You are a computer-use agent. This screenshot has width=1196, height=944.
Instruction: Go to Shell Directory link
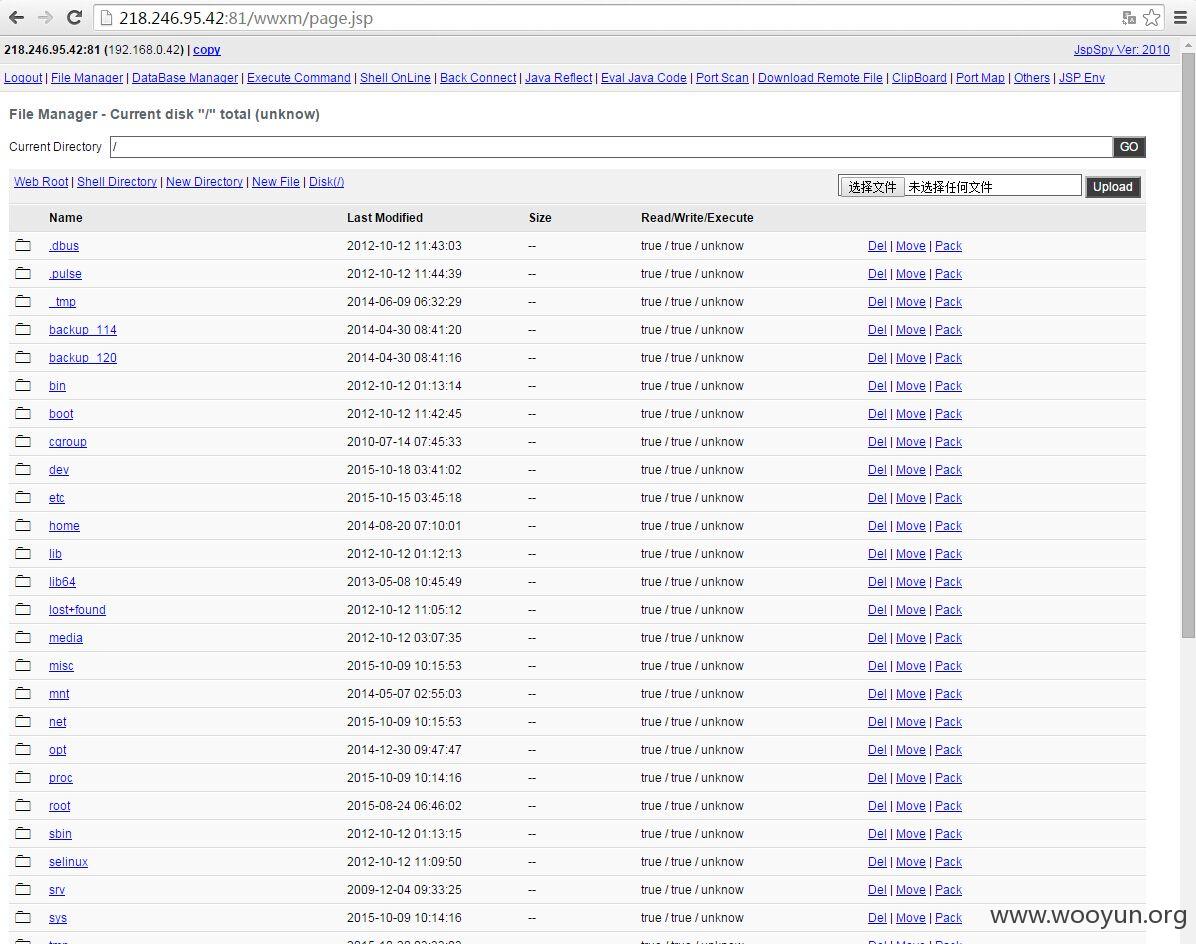tap(117, 181)
